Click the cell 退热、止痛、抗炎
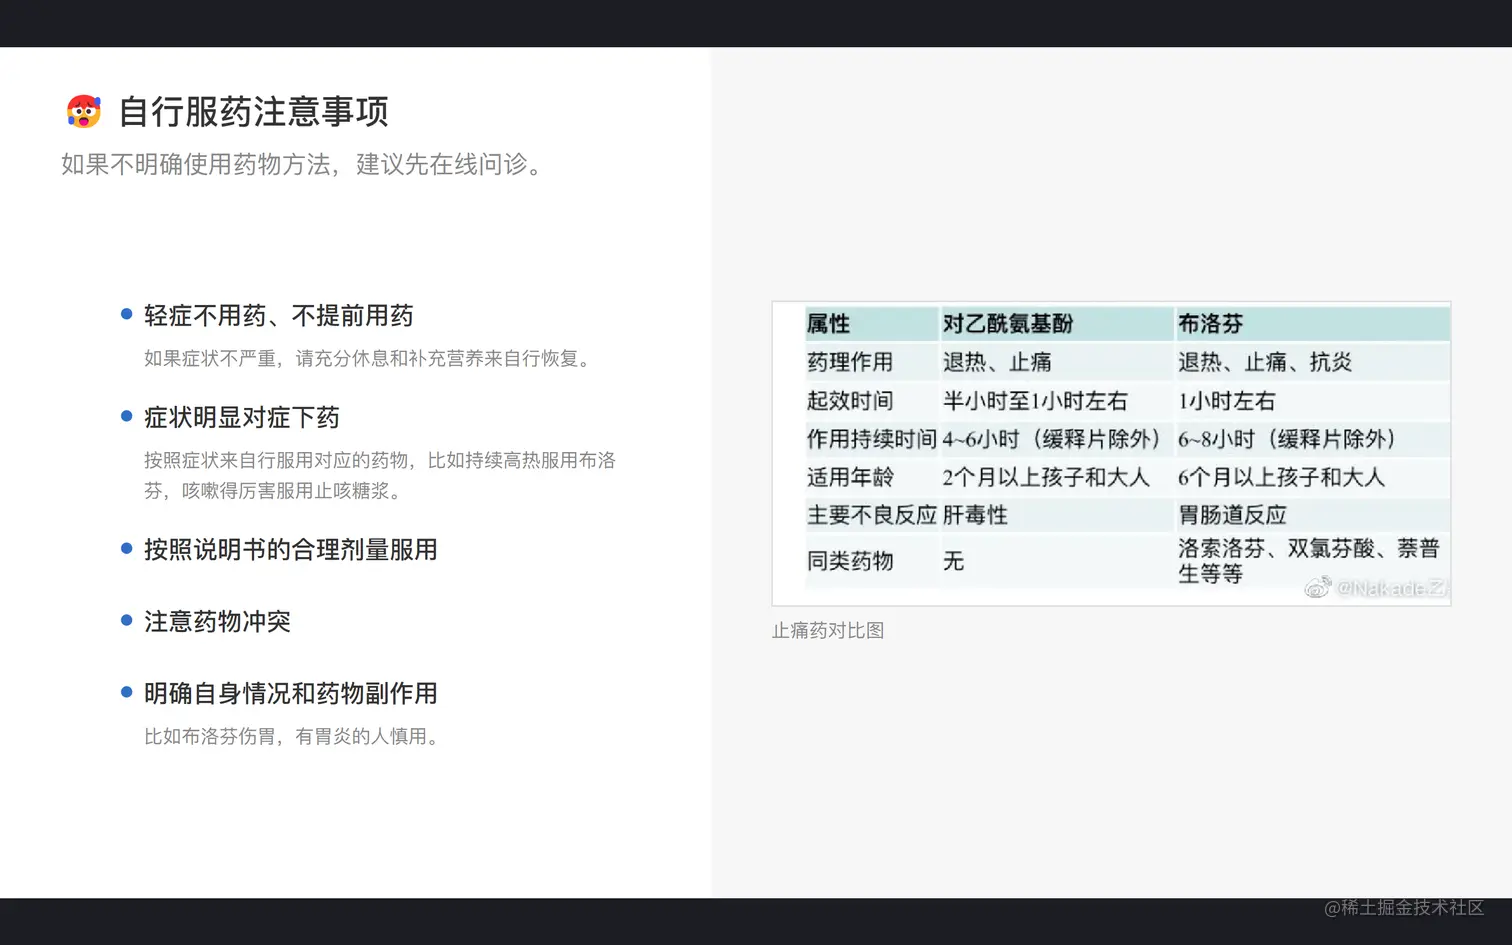1512x945 pixels. click(1265, 362)
